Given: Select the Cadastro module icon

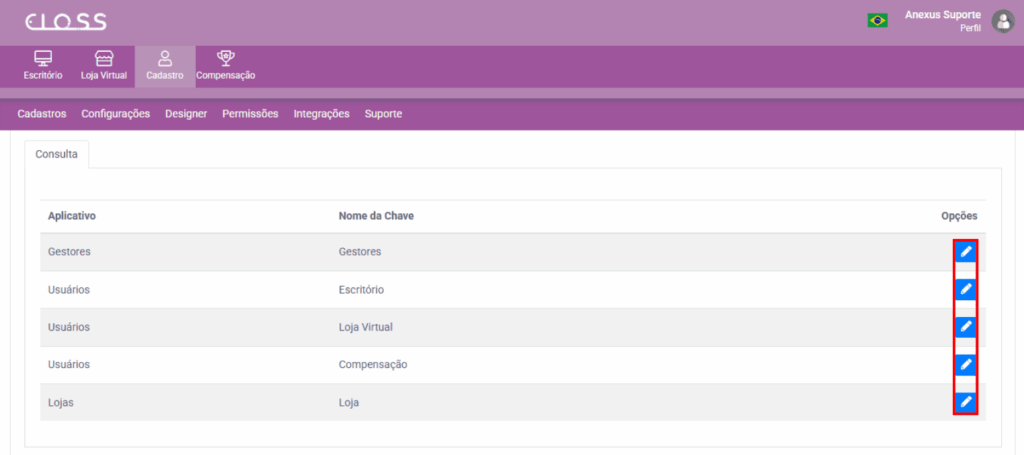Looking at the screenshot, I should pos(165,65).
